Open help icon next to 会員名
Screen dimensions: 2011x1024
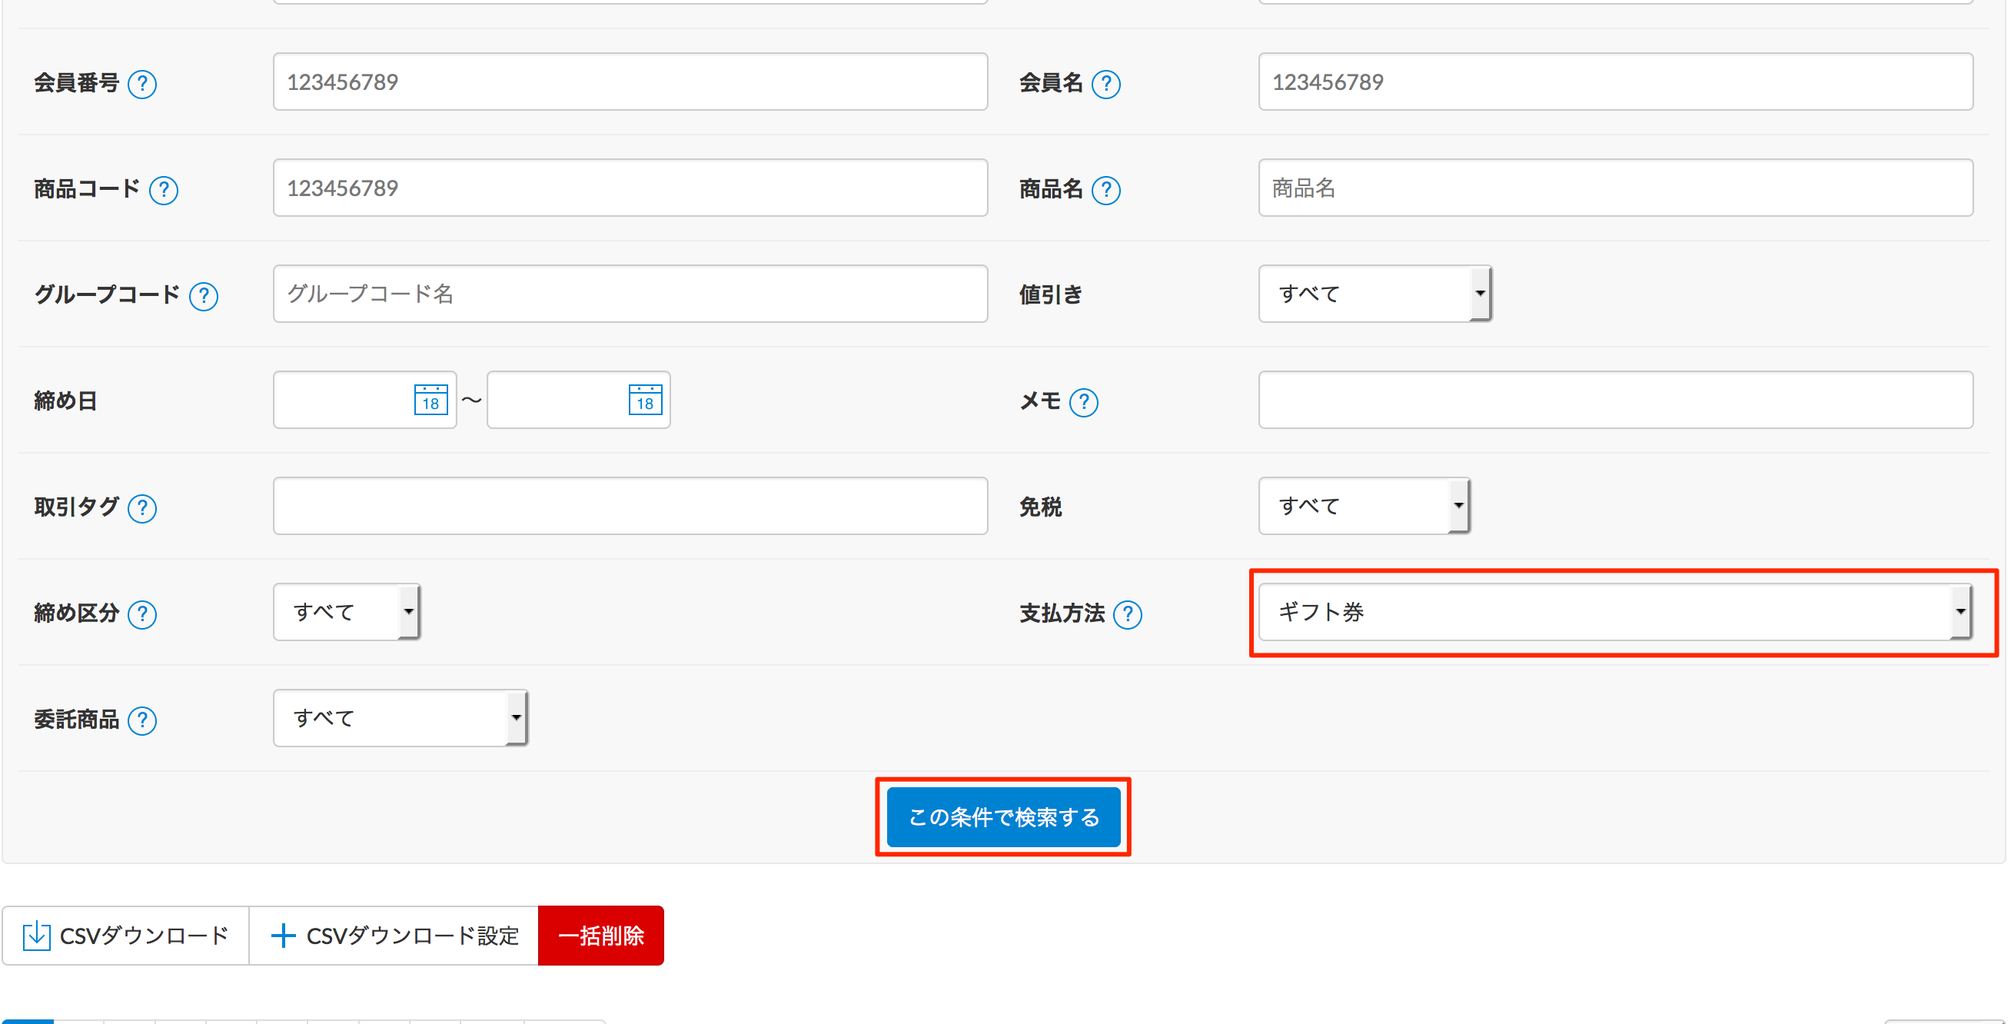coord(1106,84)
